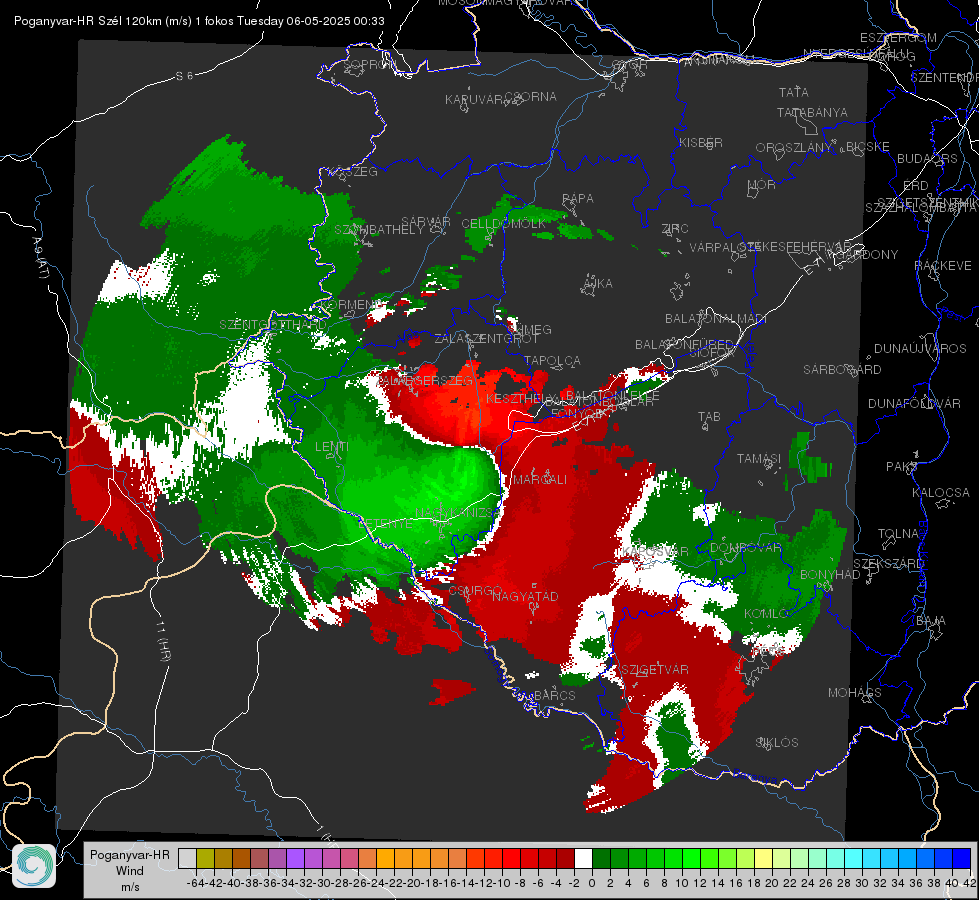Select the bright yellow swatch above 18
The width and height of the screenshot is (979, 900).
coord(764,858)
